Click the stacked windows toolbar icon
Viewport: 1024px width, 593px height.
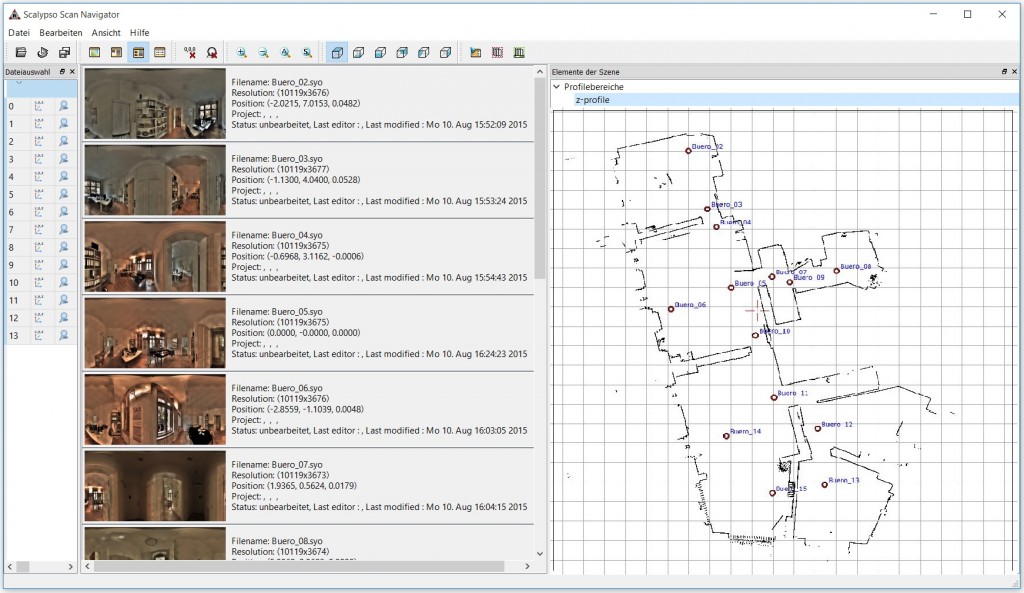[x=64, y=53]
